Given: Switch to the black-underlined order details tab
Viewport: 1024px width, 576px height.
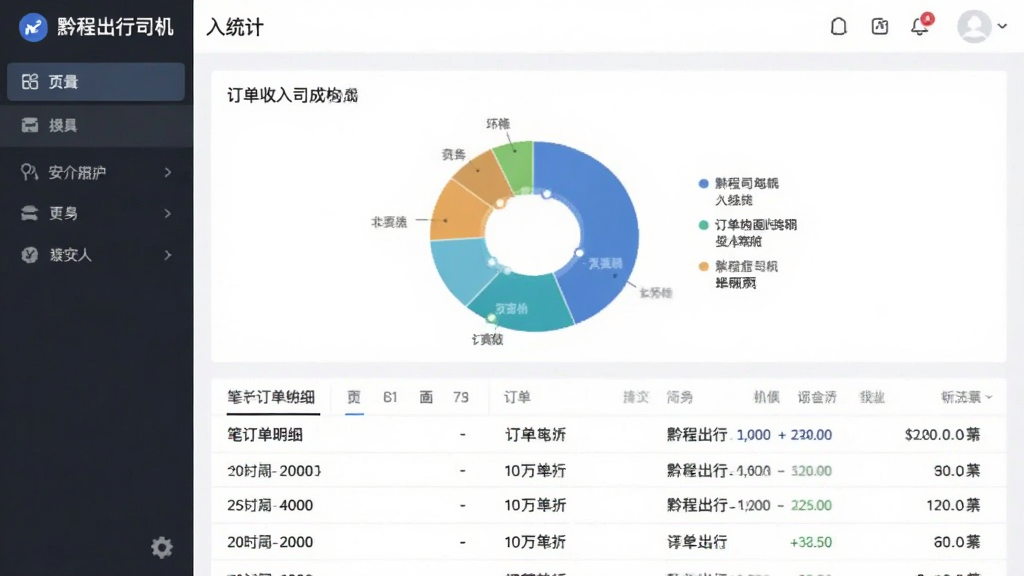Looking at the screenshot, I should point(272,397).
